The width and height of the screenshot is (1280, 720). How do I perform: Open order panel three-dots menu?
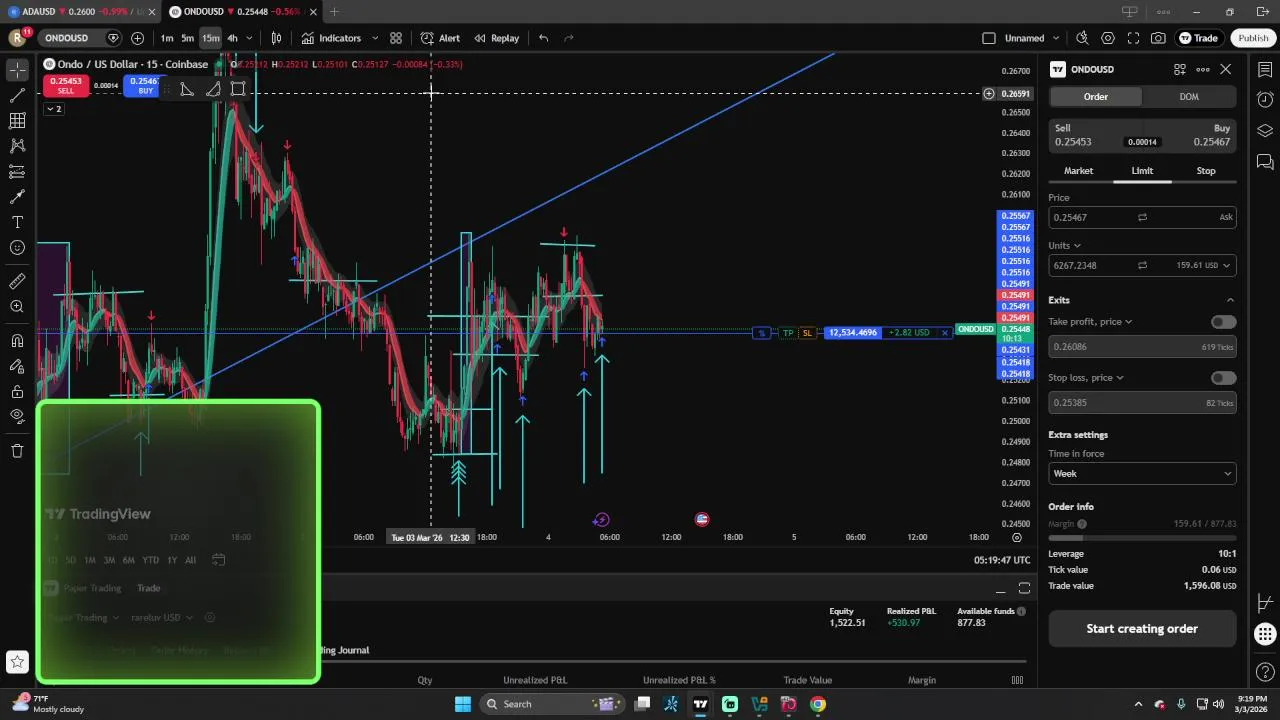1203,69
